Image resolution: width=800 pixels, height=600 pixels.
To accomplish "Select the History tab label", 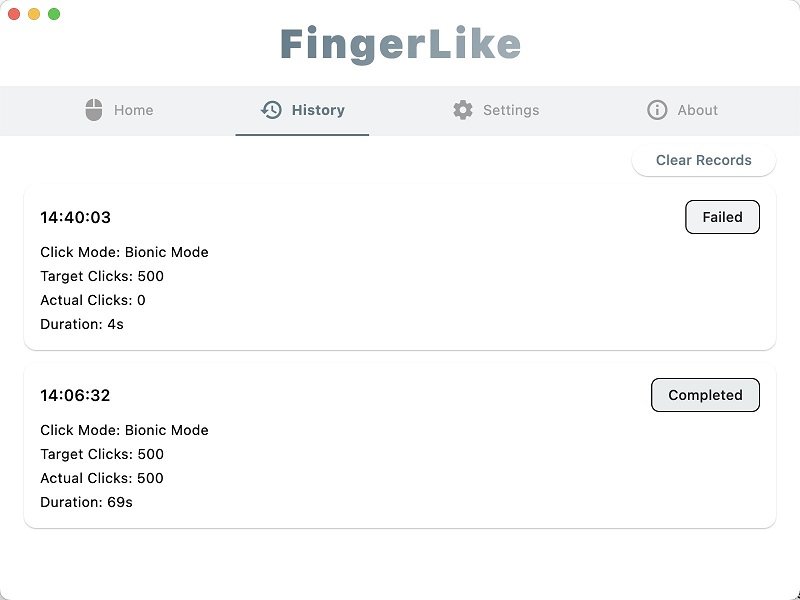I will click(318, 110).
